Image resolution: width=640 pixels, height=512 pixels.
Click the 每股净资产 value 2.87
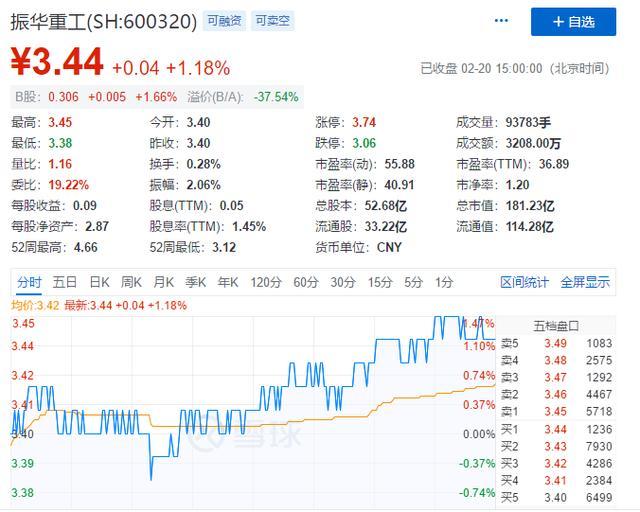click(97, 226)
